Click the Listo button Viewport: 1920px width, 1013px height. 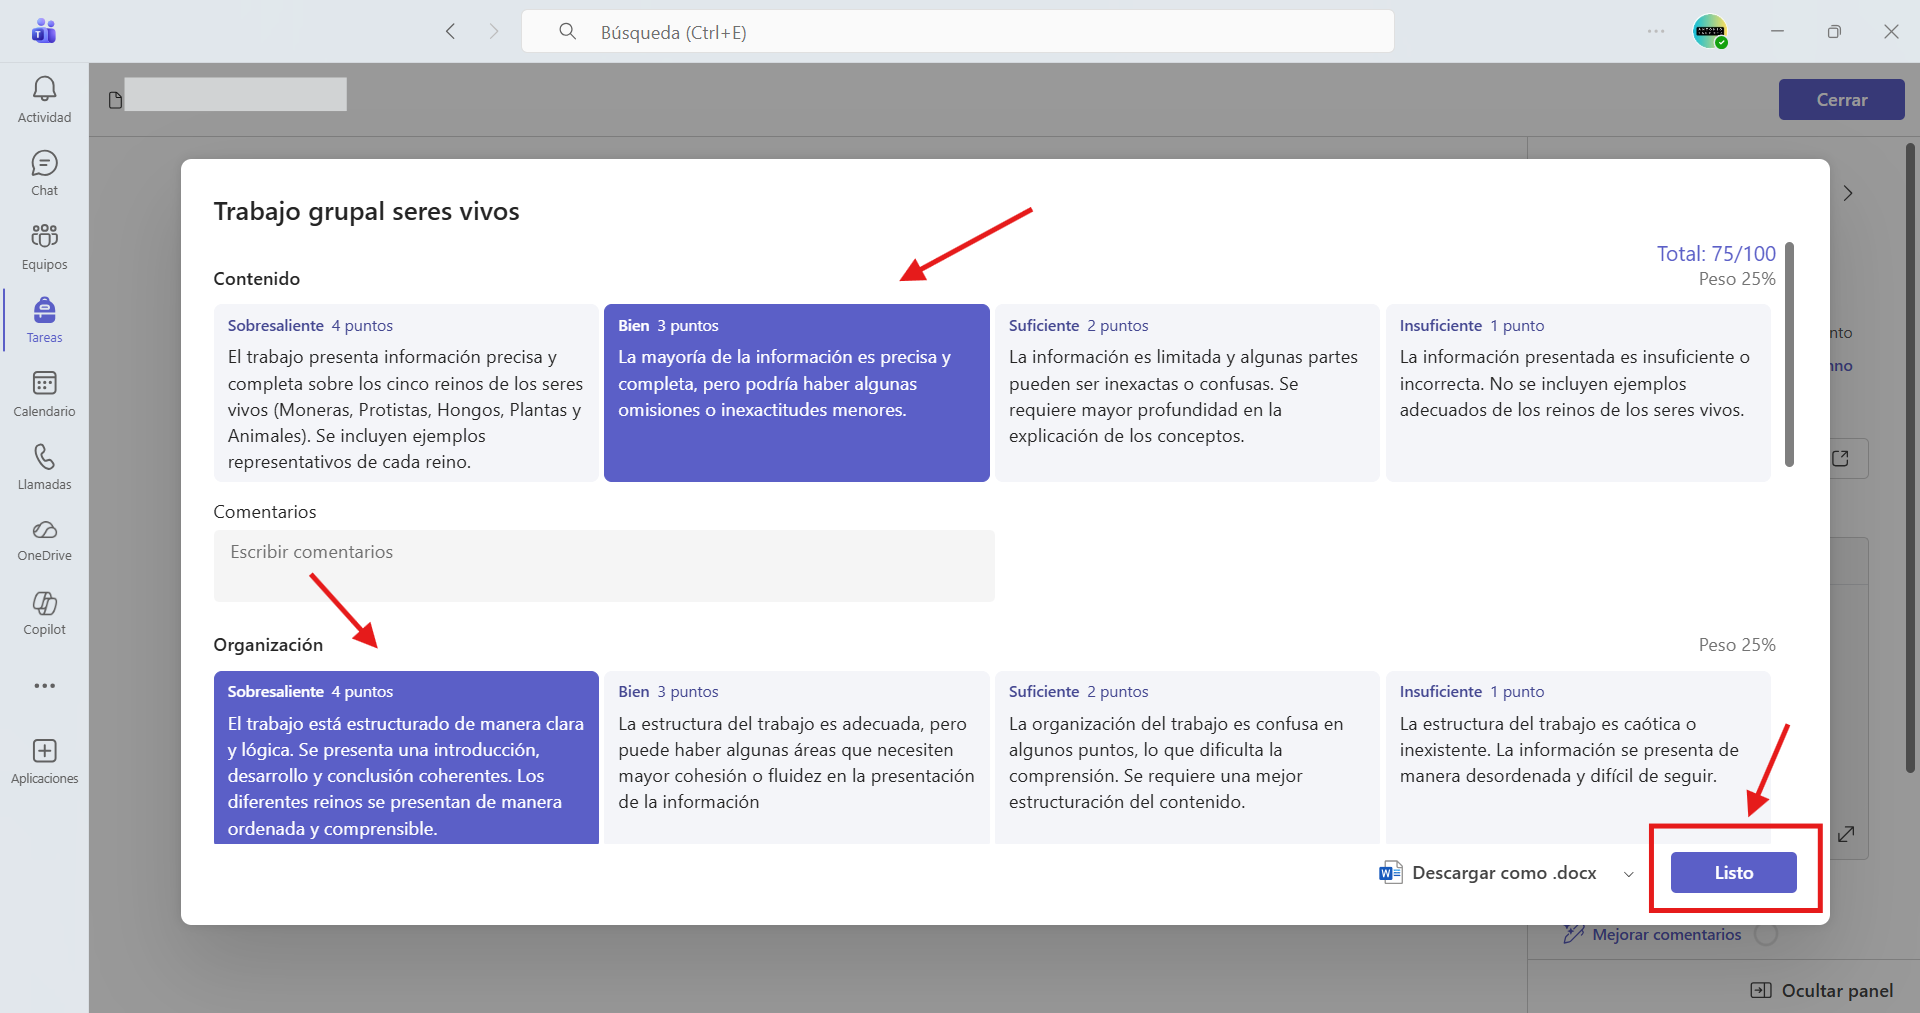(x=1733, y=873)
